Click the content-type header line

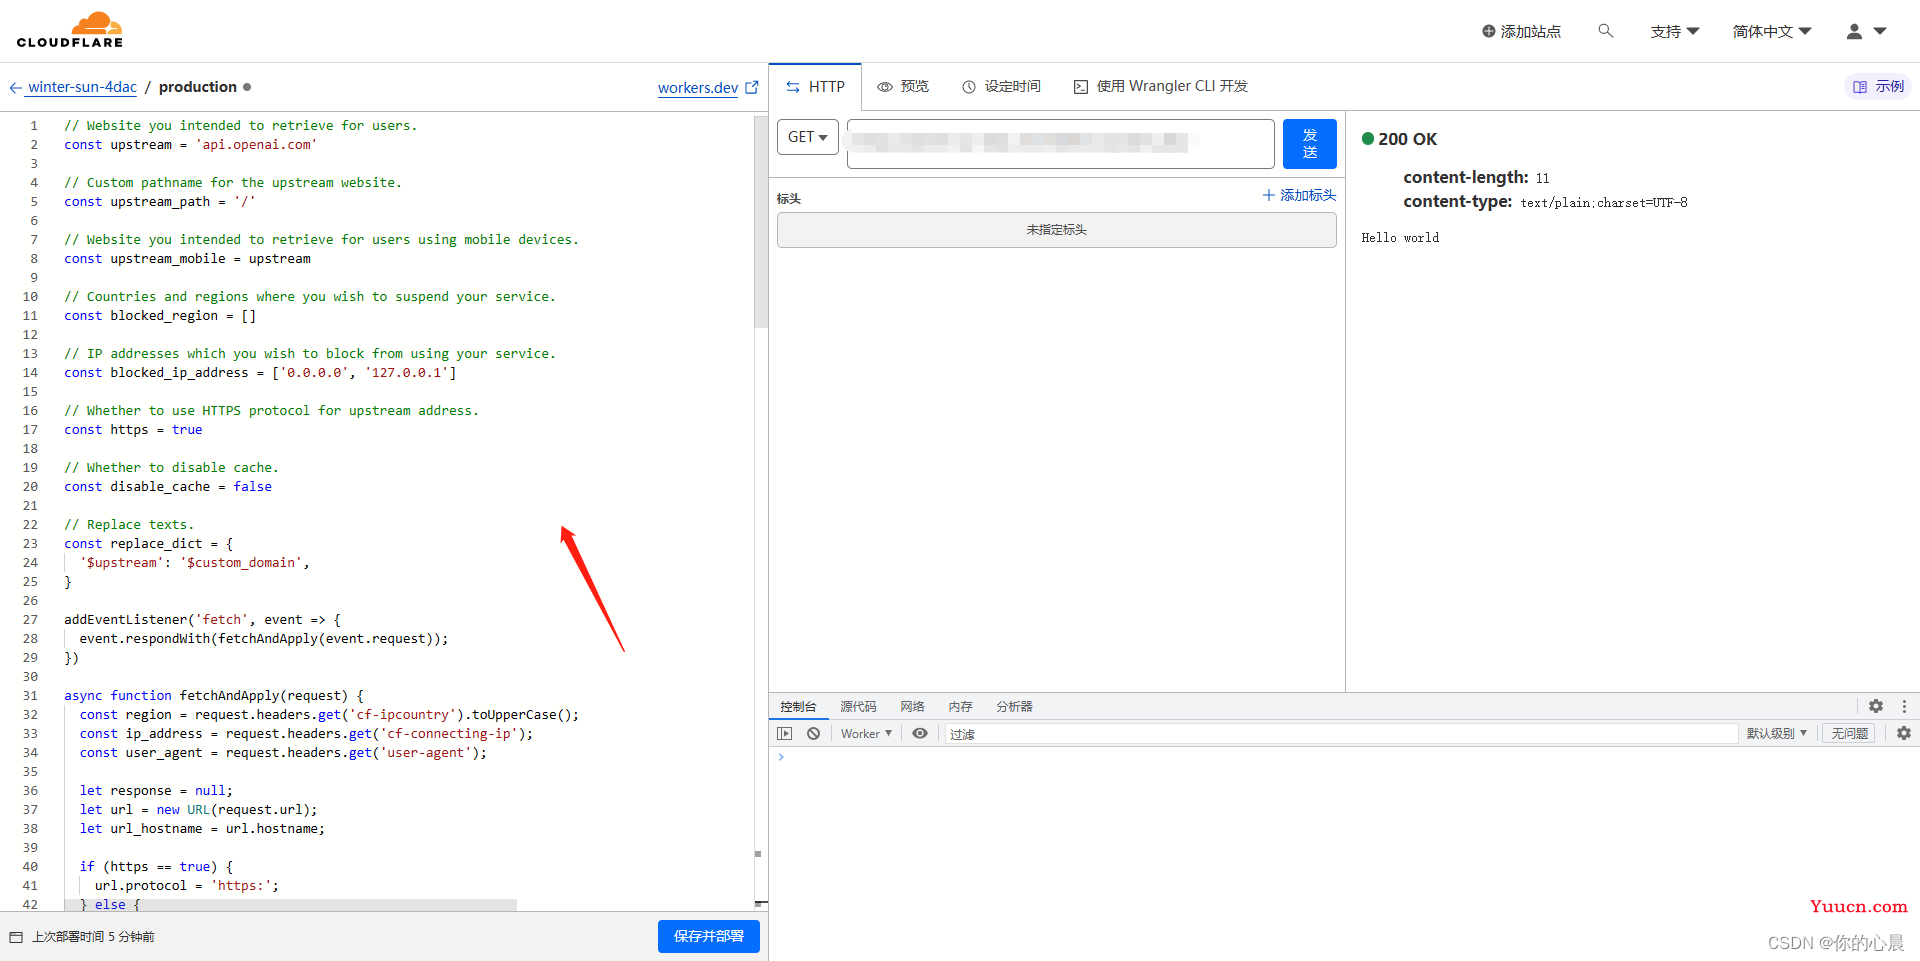coord(1545,202)
